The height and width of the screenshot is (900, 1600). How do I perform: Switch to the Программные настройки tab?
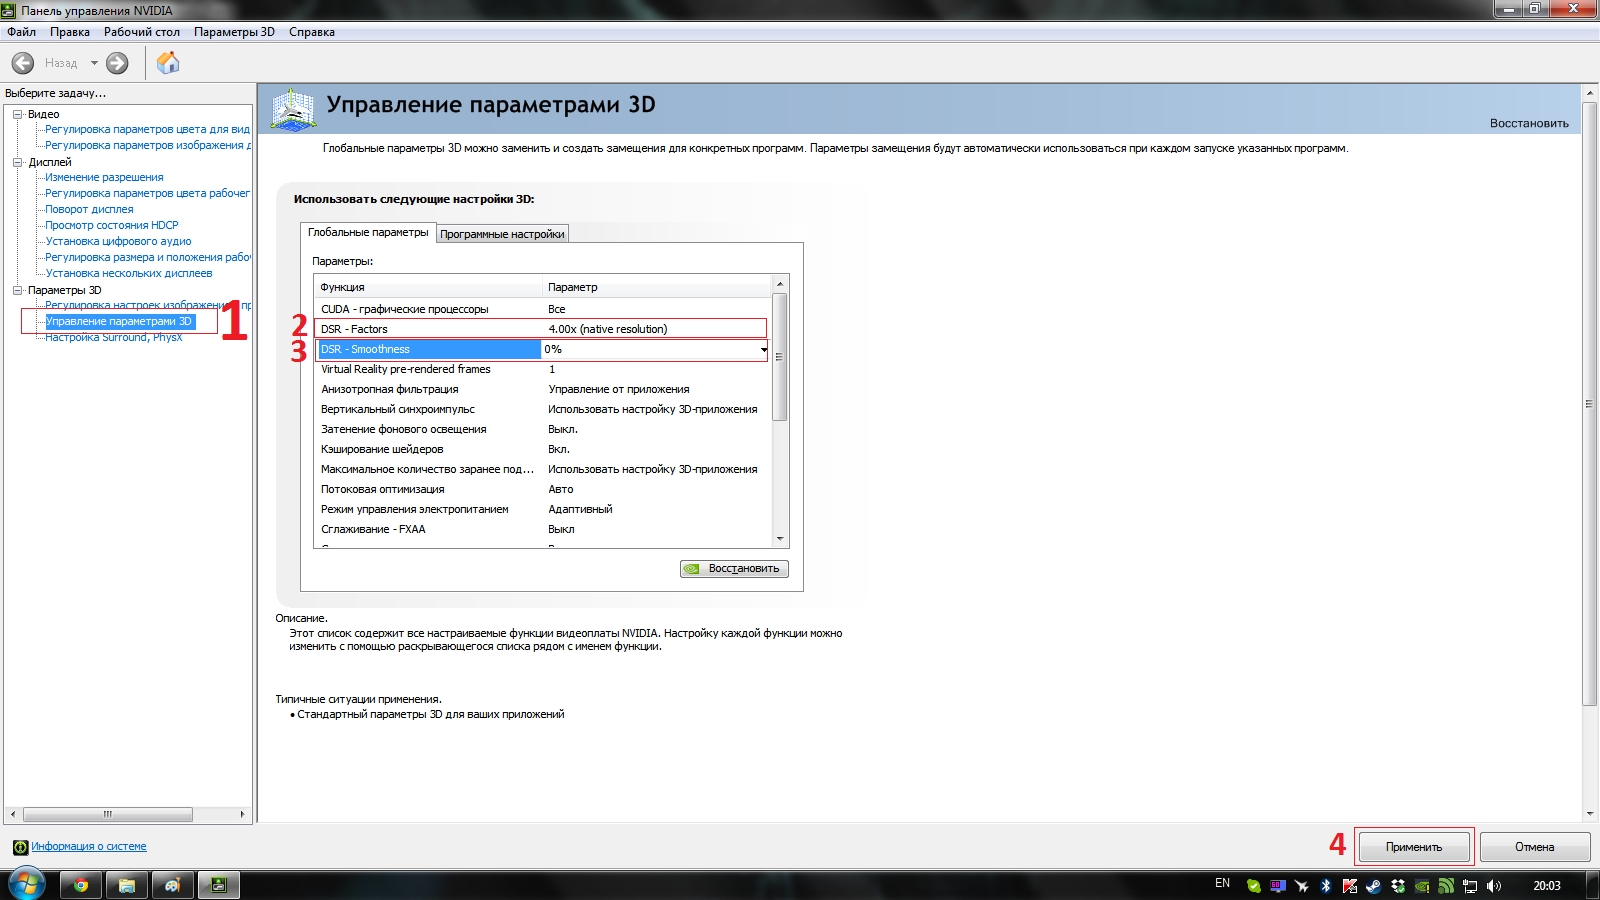pyautogui.click(x=502, y=234)
